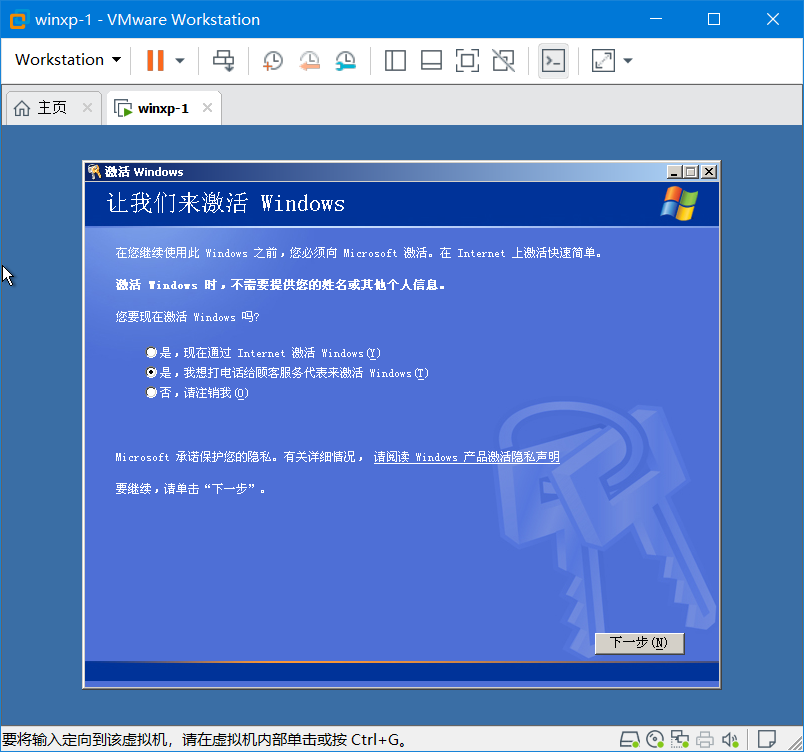This screenshot has width=804, height=752.
Task: Revert virtual machine to previous snapshot
Action: [310, 60]
